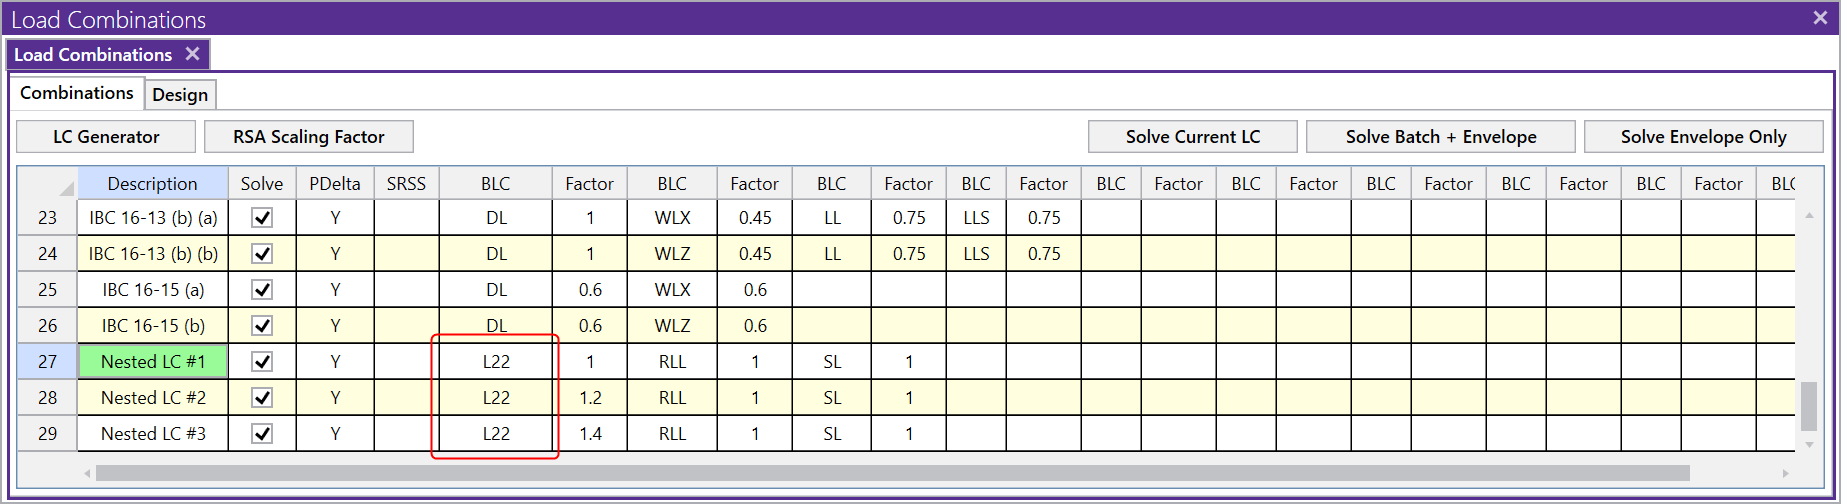Screen dimensions: 1841x504
Task: Click the RSA Scaling Factor button
Action: (308, 137)
